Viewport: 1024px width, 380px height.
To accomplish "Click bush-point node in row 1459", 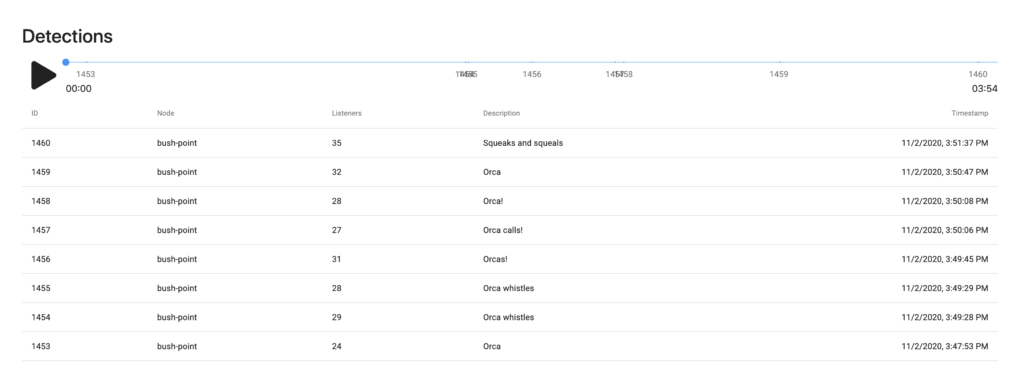I will (x=177, y=172).
